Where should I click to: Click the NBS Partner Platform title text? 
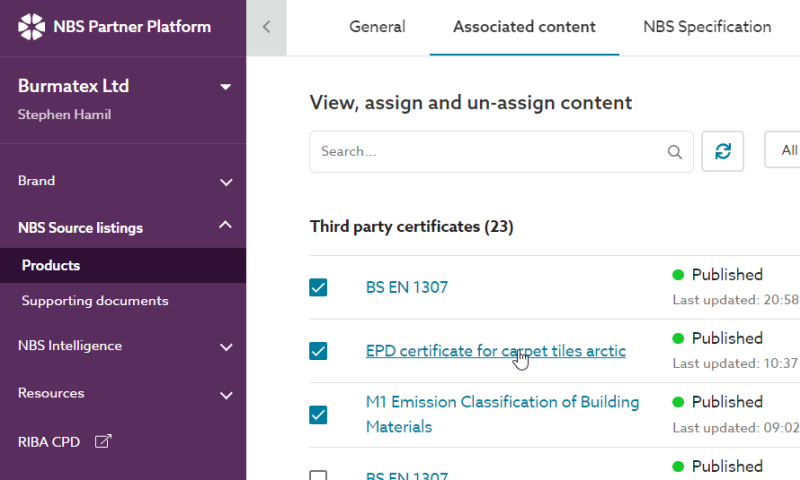tap(132, 27)
